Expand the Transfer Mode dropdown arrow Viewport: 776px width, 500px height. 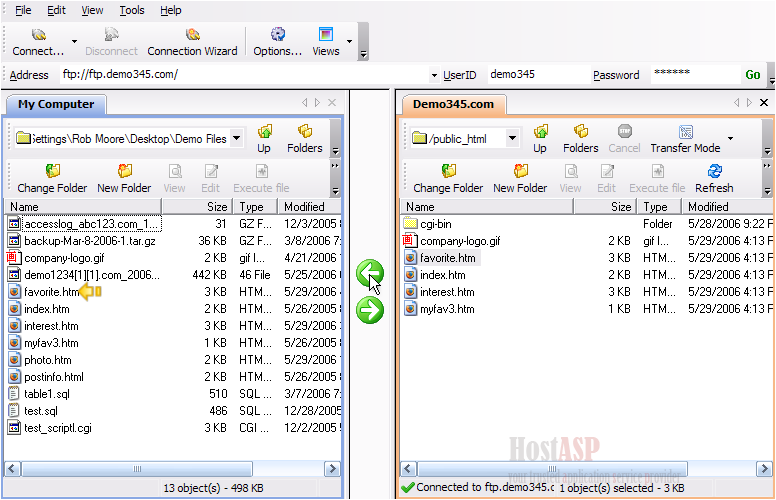(730, 138)
